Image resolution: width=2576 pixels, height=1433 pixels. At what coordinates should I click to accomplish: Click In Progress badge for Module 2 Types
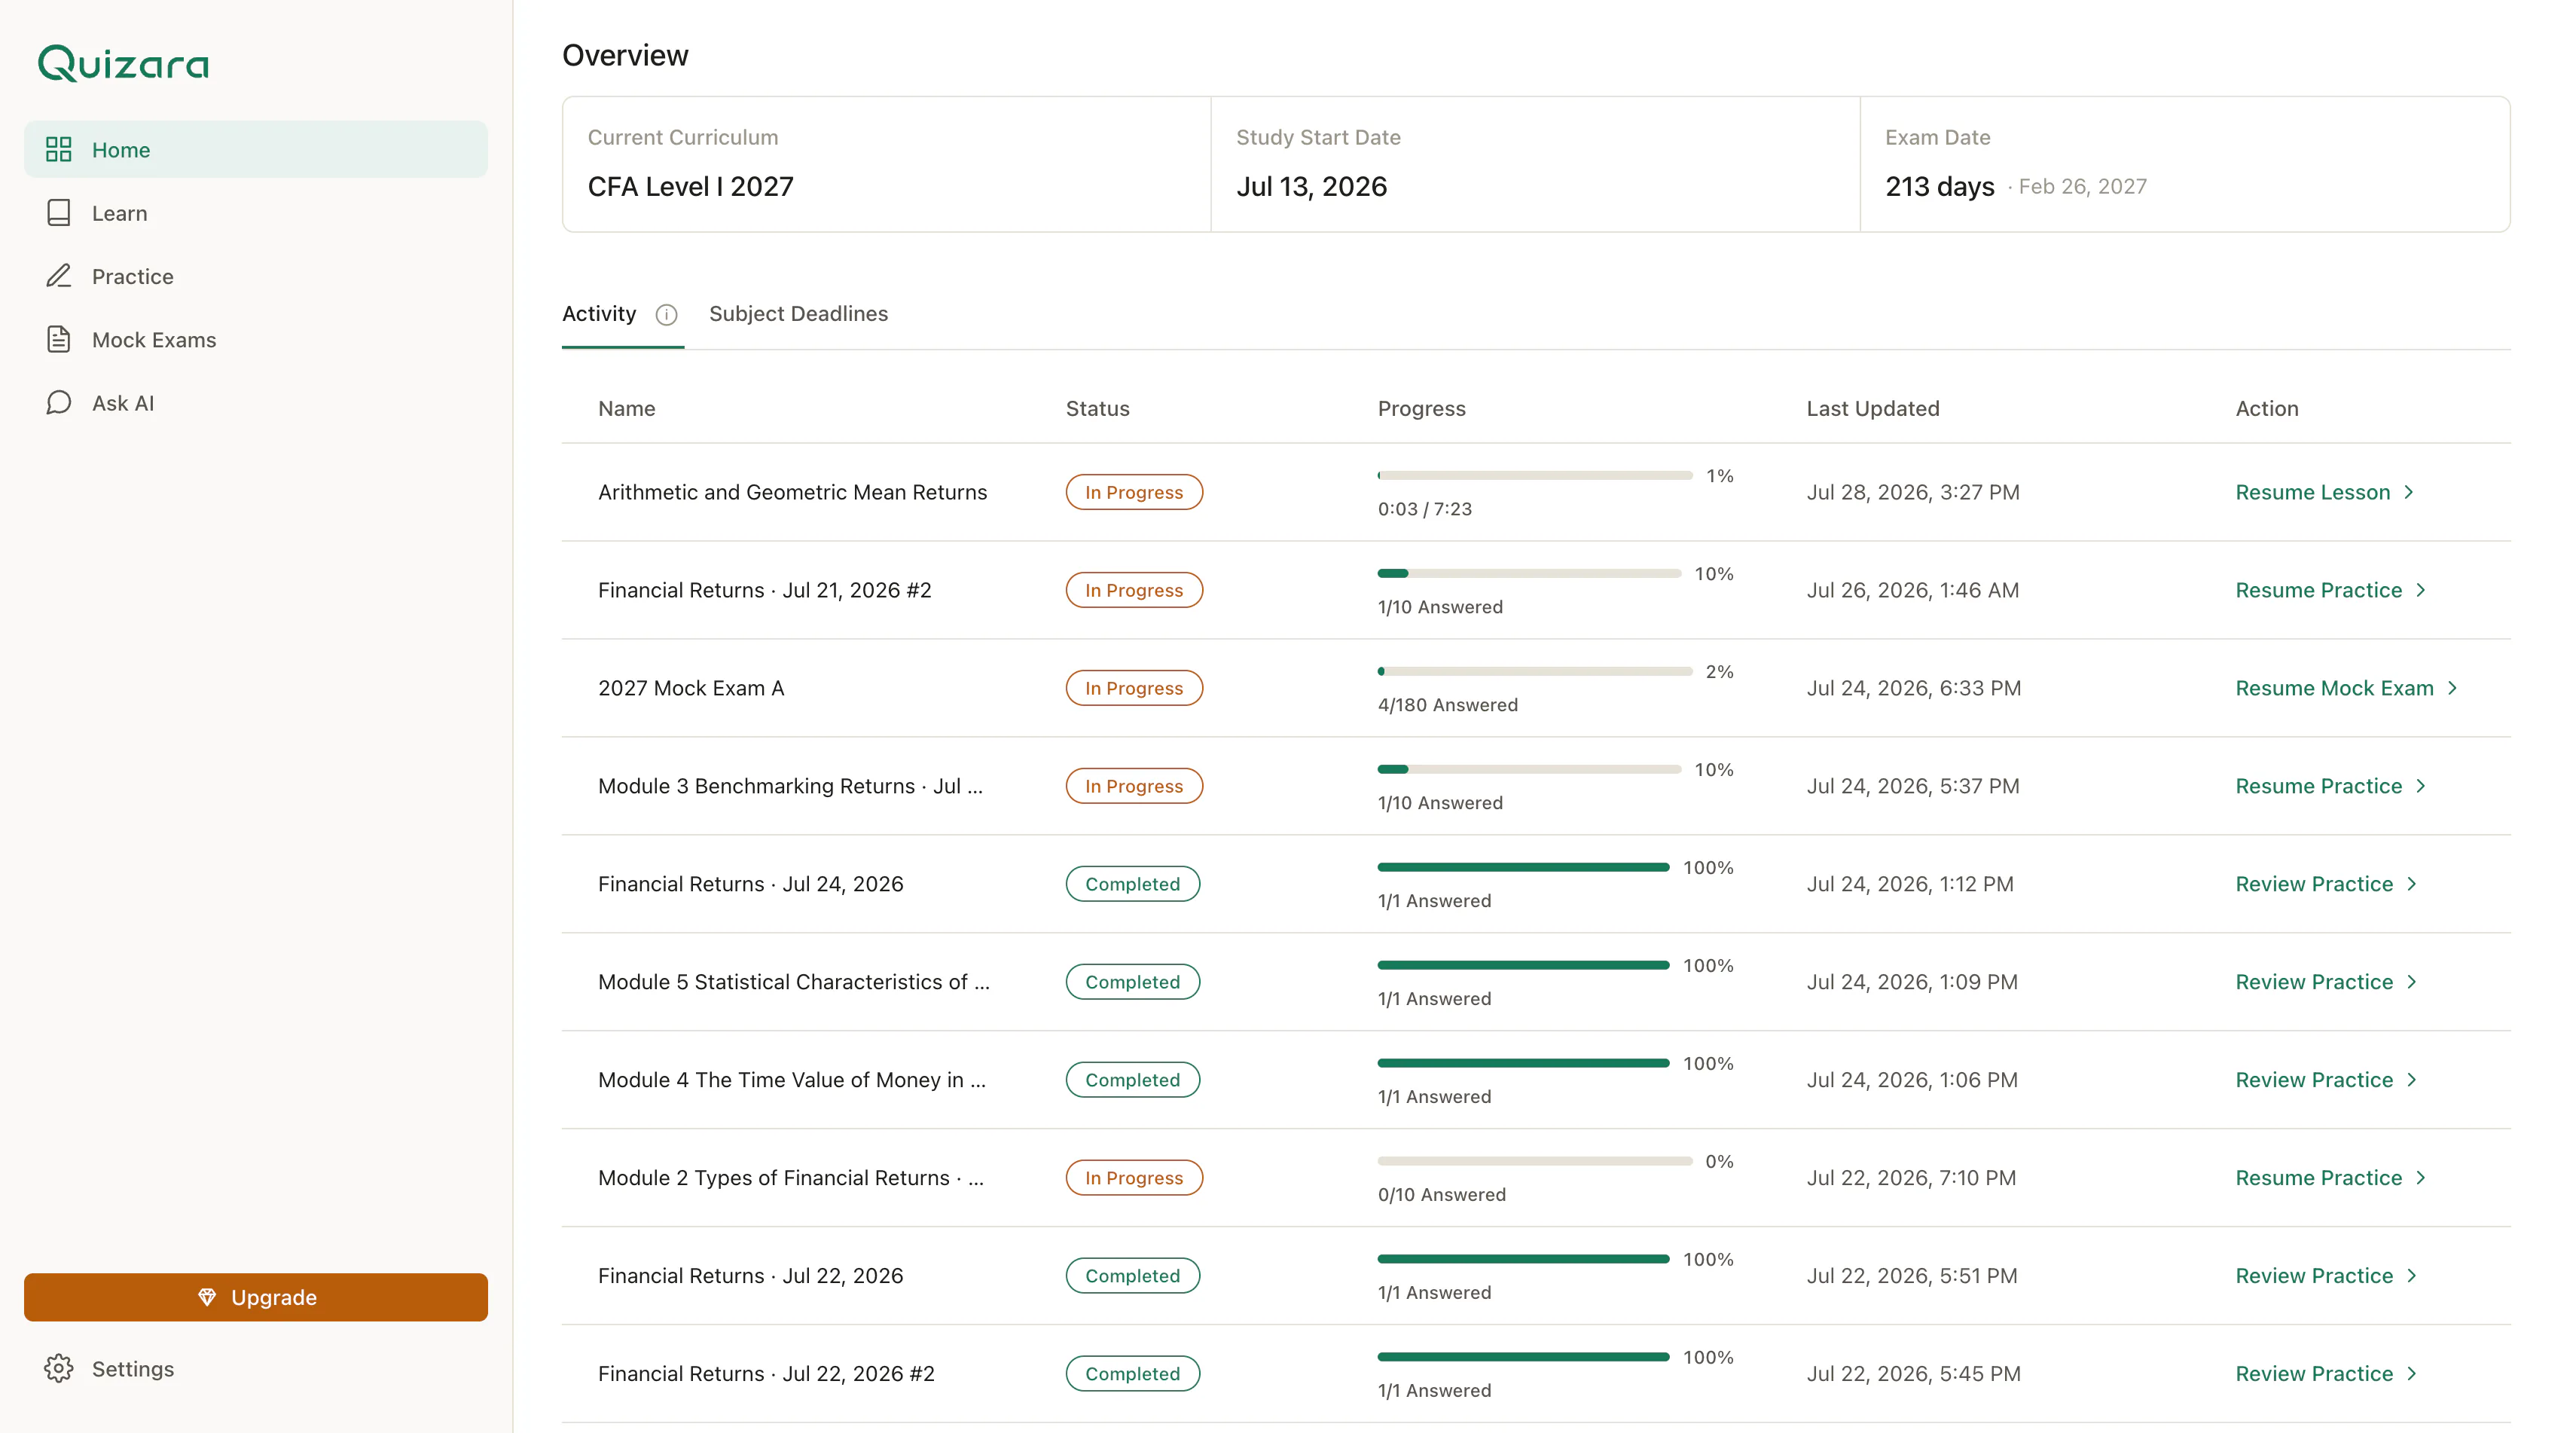(1134, 1178)
